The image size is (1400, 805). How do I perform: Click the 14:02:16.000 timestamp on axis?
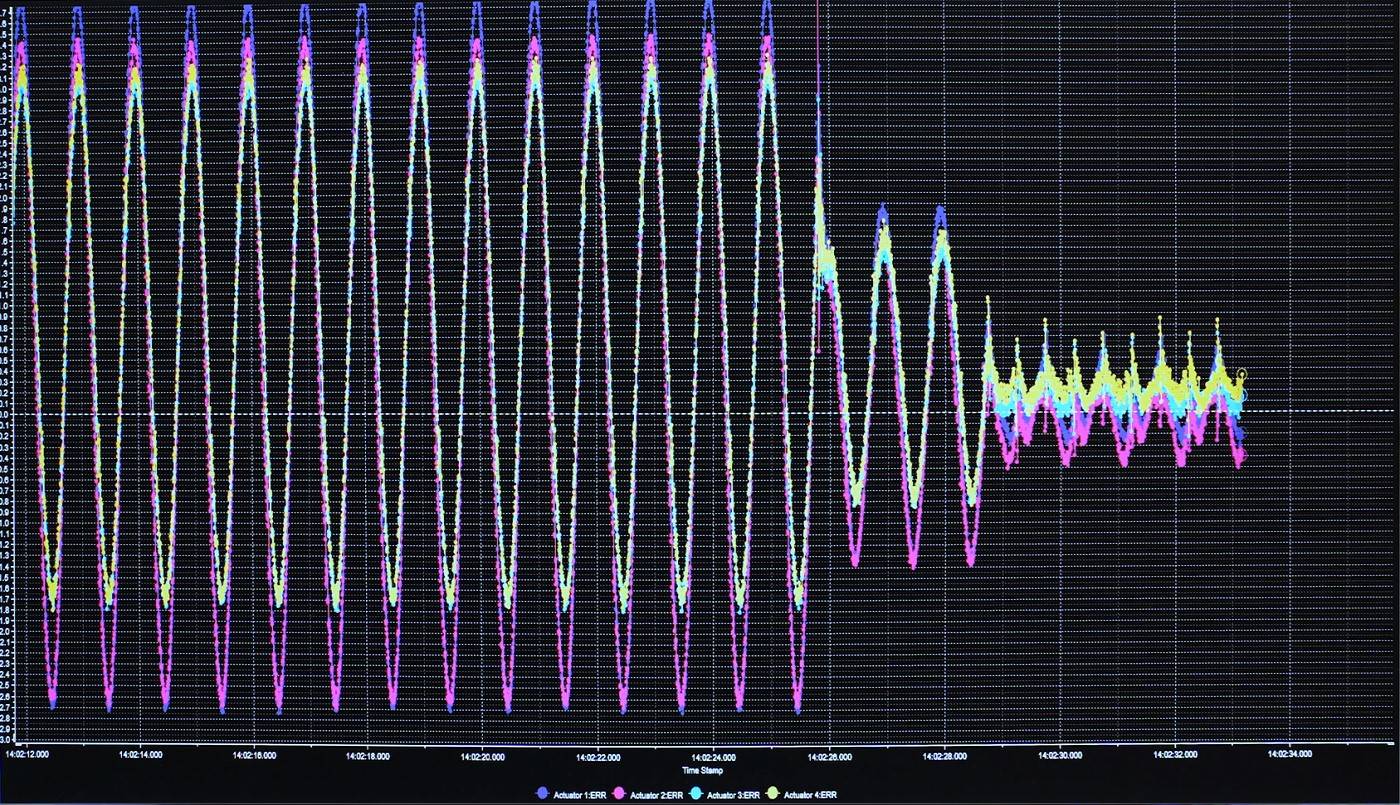[x=254, y=757]
